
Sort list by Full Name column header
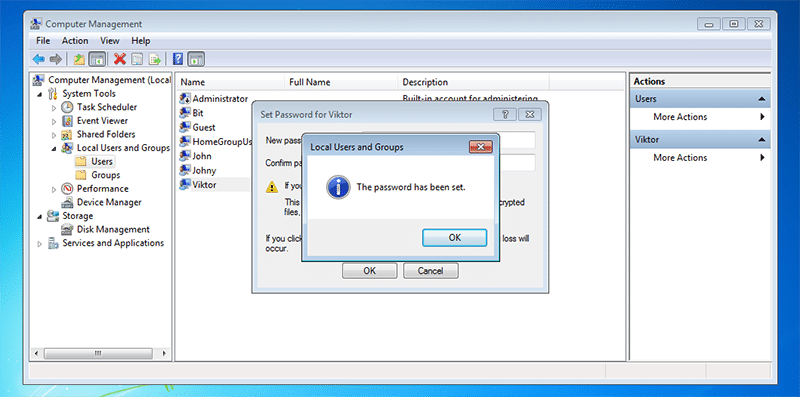click(x=341, y=82)
